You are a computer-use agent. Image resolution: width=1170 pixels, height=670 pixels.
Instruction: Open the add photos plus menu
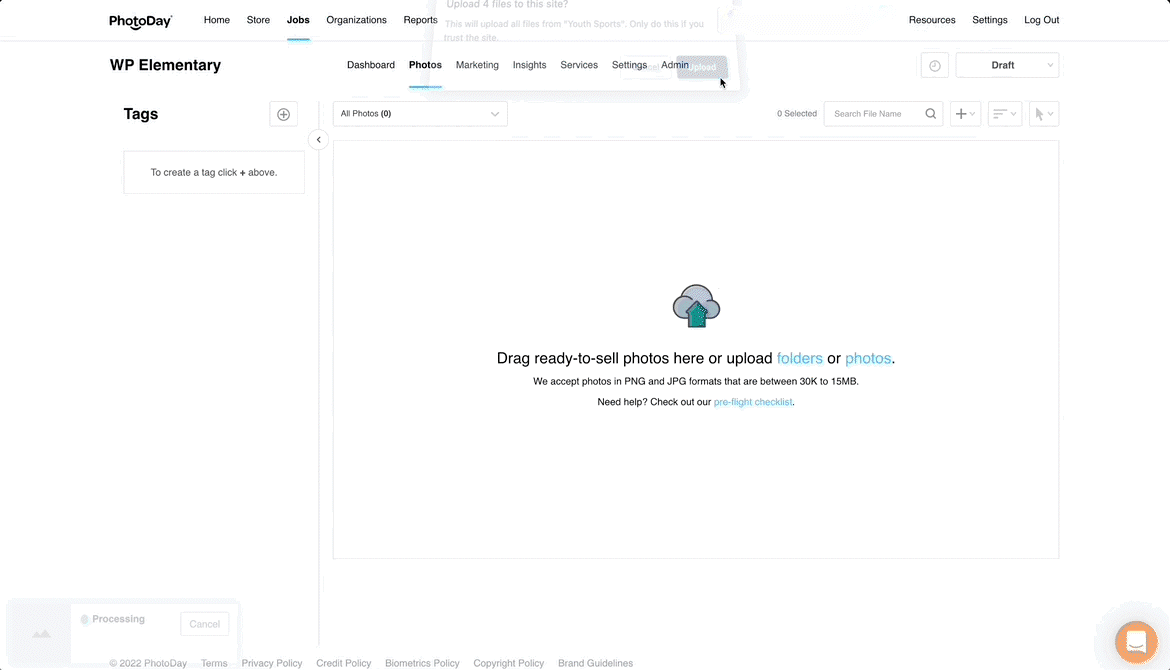[965, 114]
